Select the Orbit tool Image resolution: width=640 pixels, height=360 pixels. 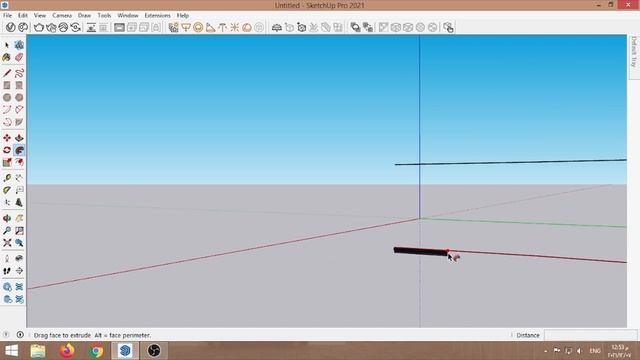(x=7, y=218)
